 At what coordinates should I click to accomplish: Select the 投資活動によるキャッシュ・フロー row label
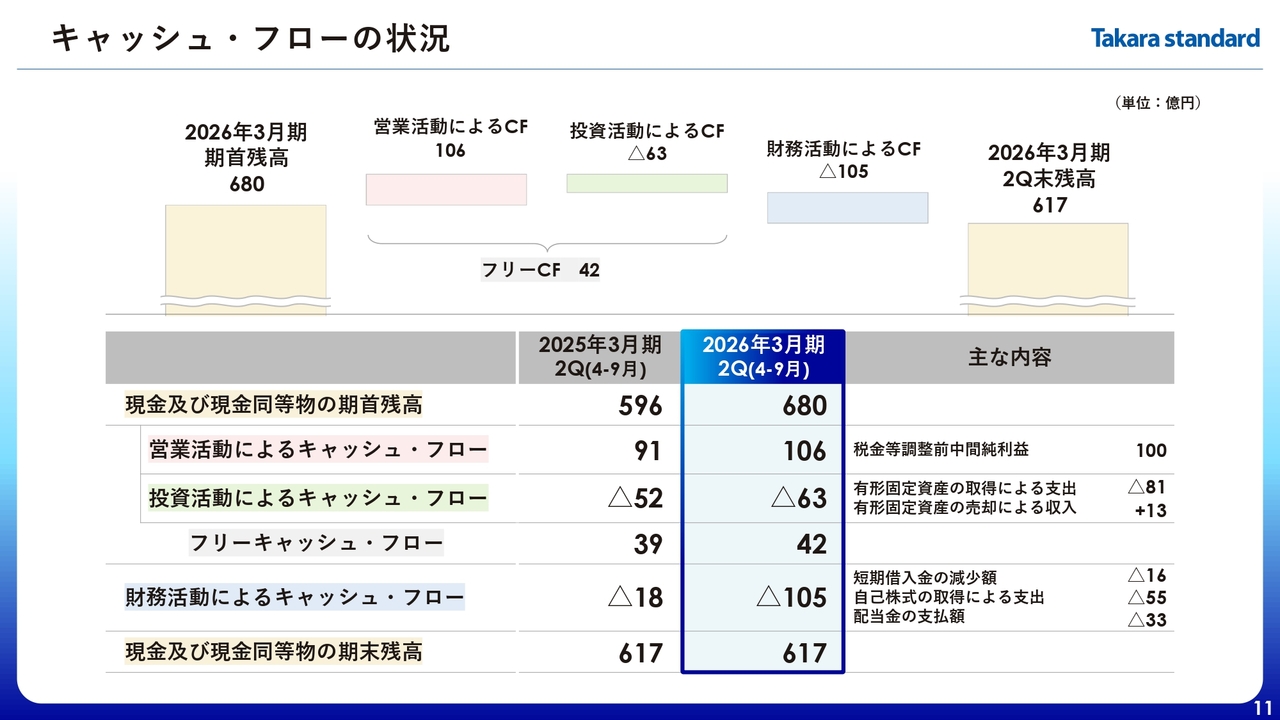318,498
